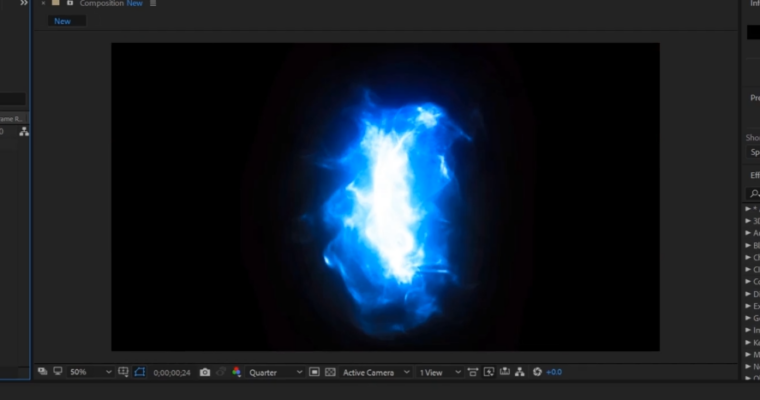
Task: Click the Show Snapshot icon
Action: [x=221, y=372]
